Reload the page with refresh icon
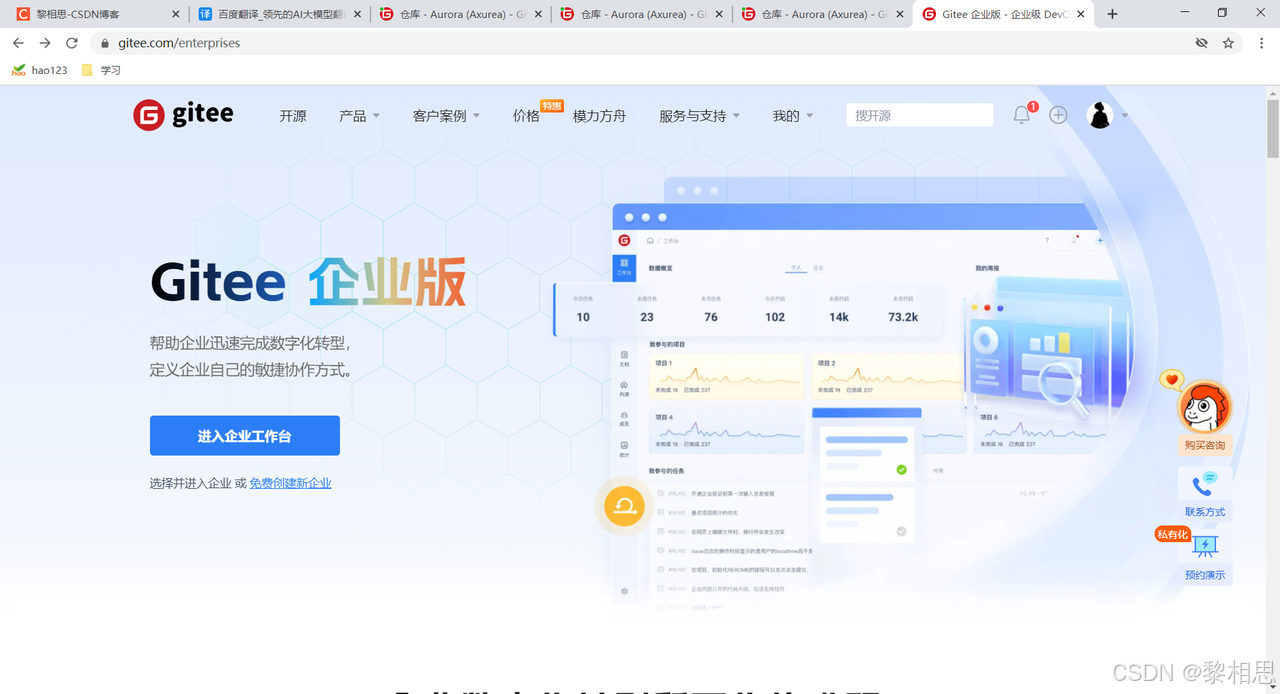The image size is (1280, 694). point(72,43)
